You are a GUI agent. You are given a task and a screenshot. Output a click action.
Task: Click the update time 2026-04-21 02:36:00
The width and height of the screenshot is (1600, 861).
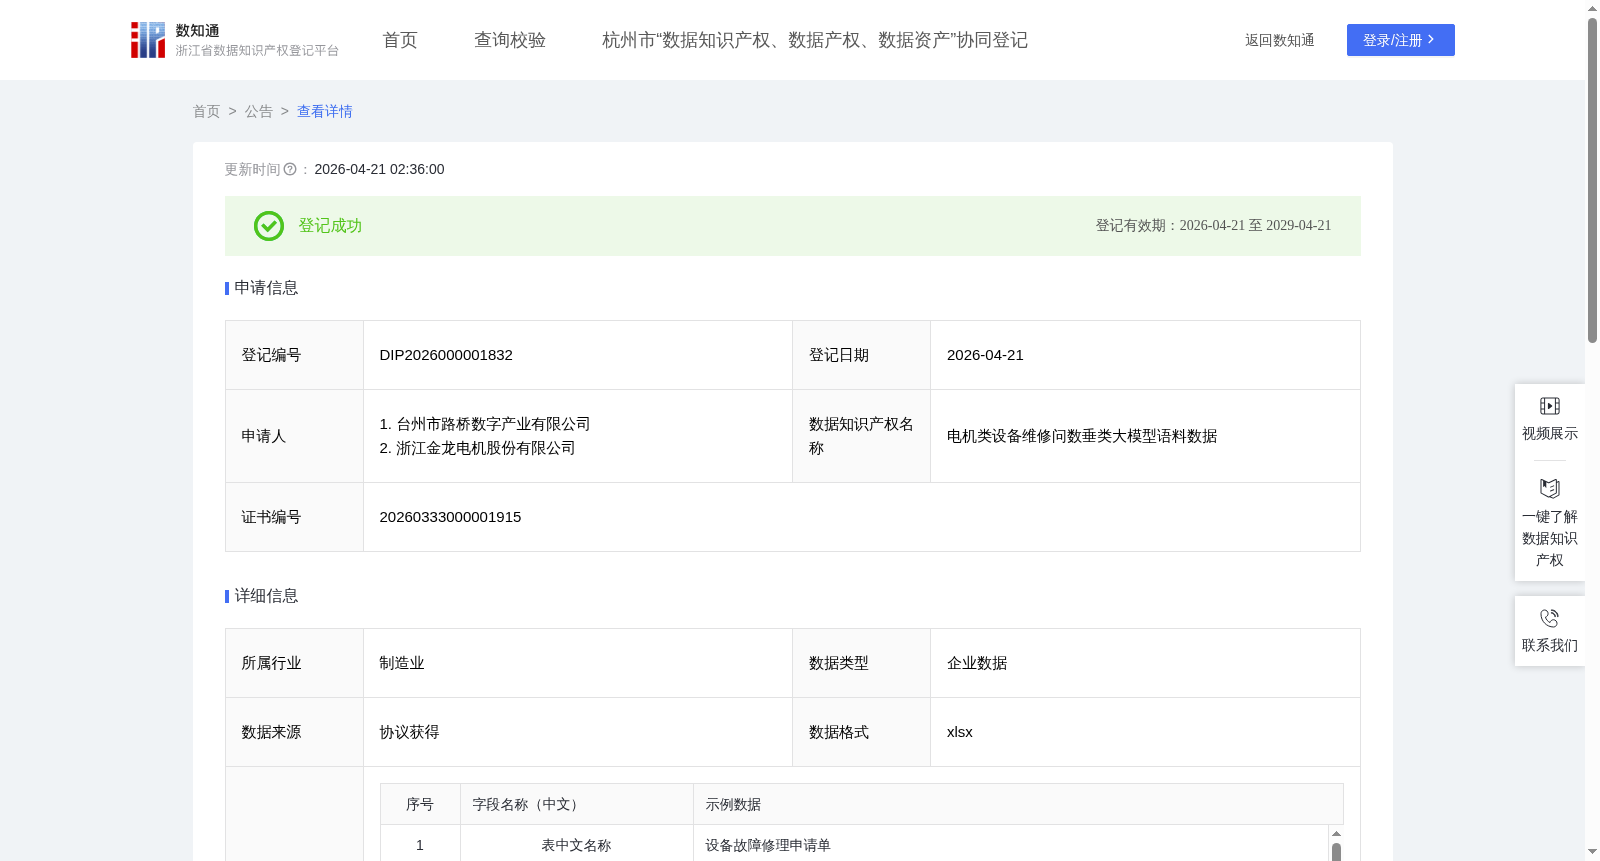click(x=379, y=170)
